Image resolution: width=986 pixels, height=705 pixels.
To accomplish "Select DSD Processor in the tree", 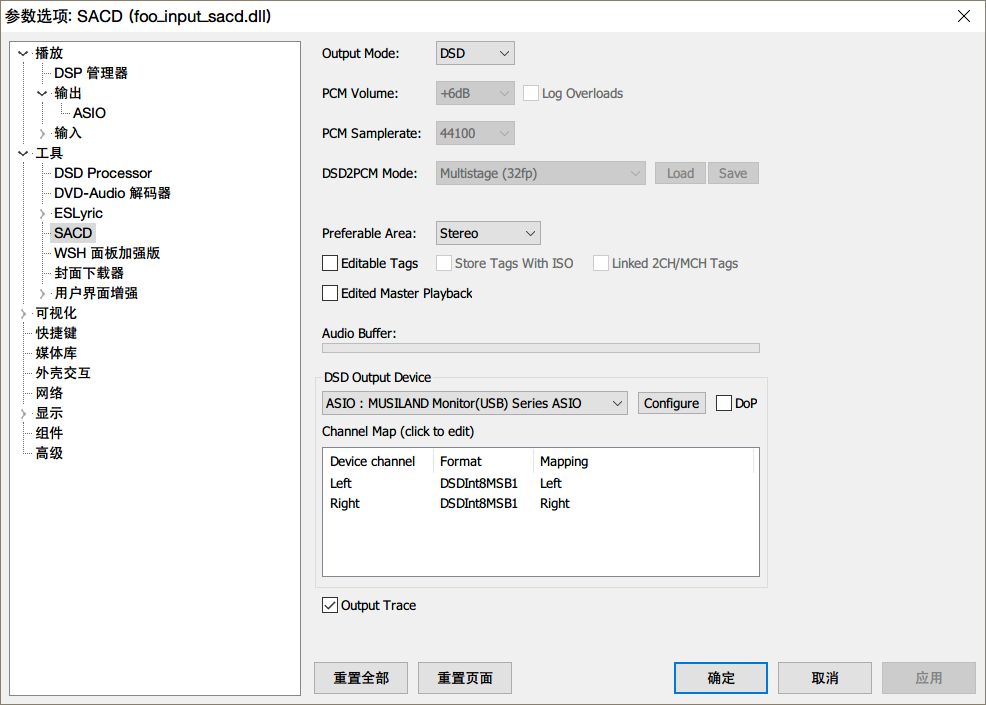I will click(103, 173).
